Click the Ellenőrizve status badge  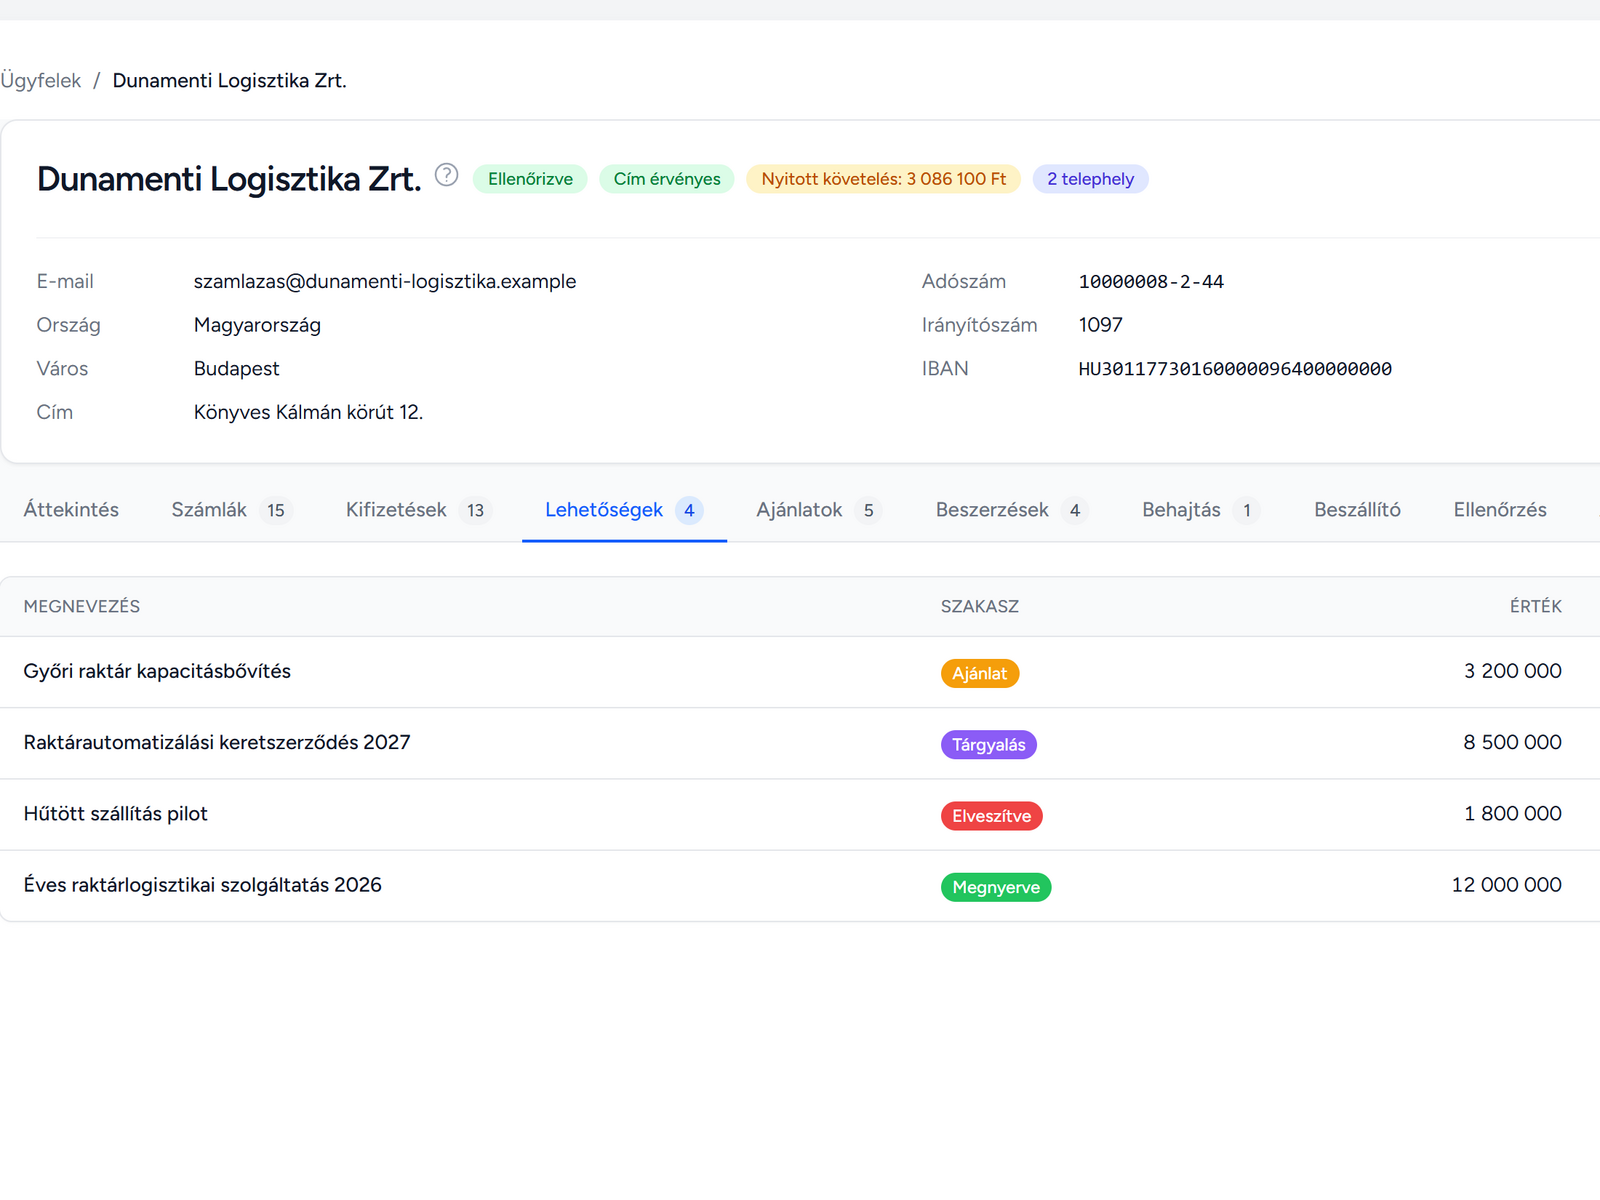click(530, 179)
